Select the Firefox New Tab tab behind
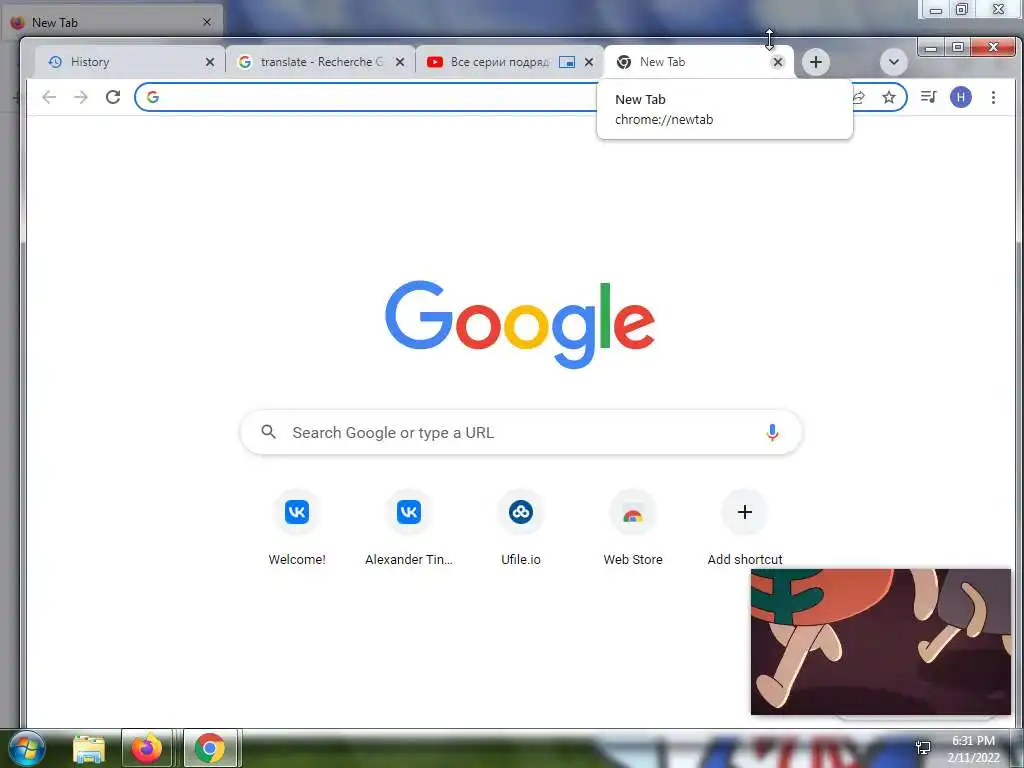Image resolution: width=1024 pixels, height=768 pixels. [x=112, y=22]
